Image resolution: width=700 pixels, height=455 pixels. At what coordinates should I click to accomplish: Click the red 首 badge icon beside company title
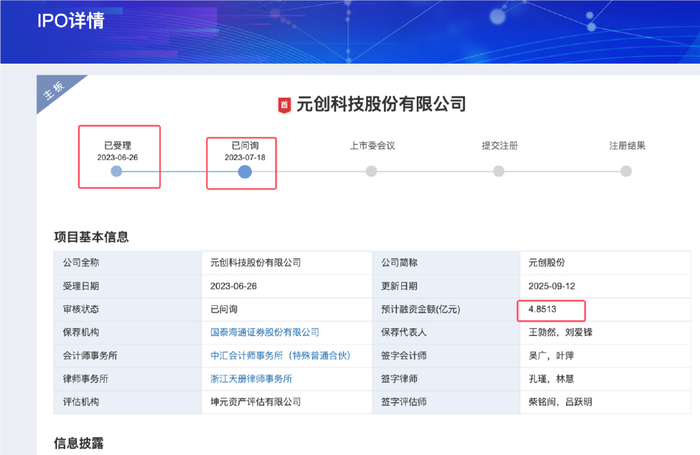pyautogui.click(x=284, y=105)
